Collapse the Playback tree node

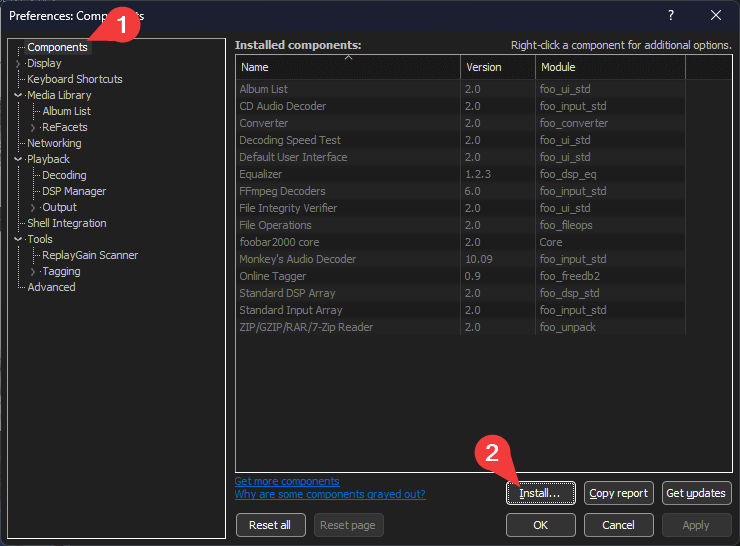click(18, 159)
